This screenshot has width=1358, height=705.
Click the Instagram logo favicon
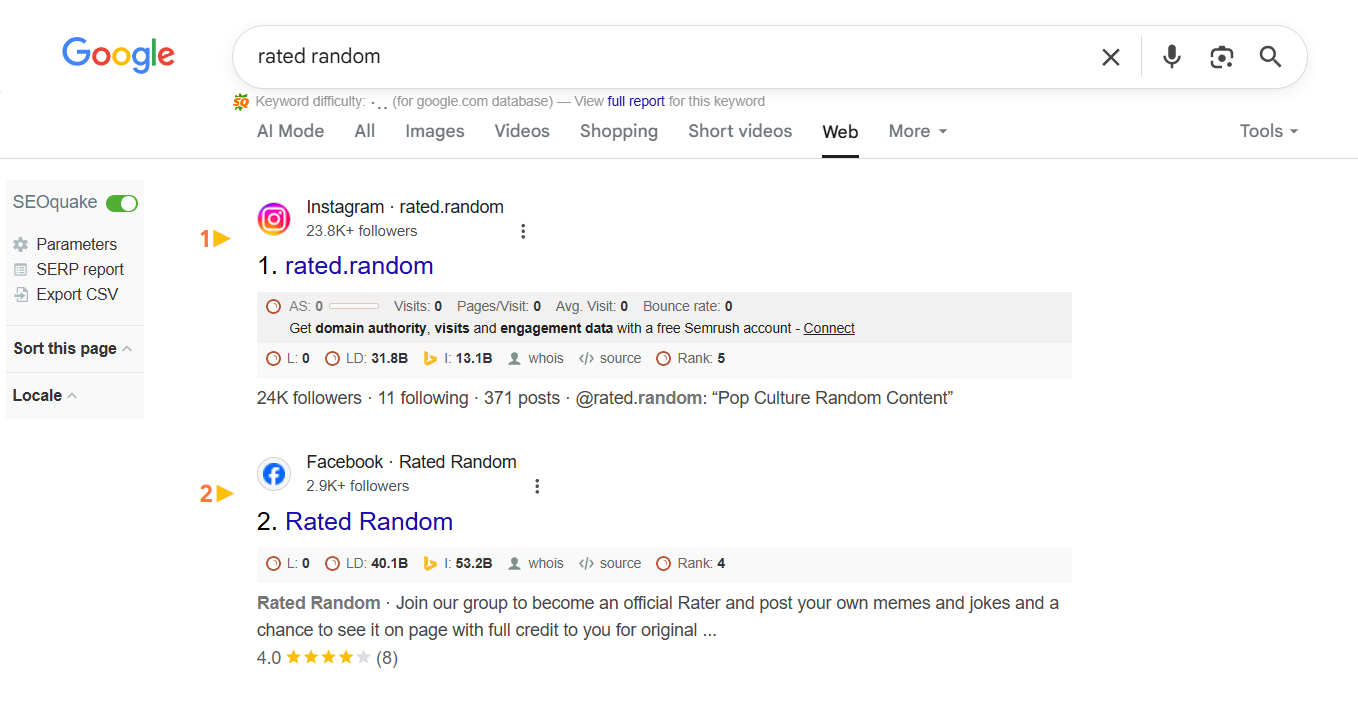pos(274,219)
